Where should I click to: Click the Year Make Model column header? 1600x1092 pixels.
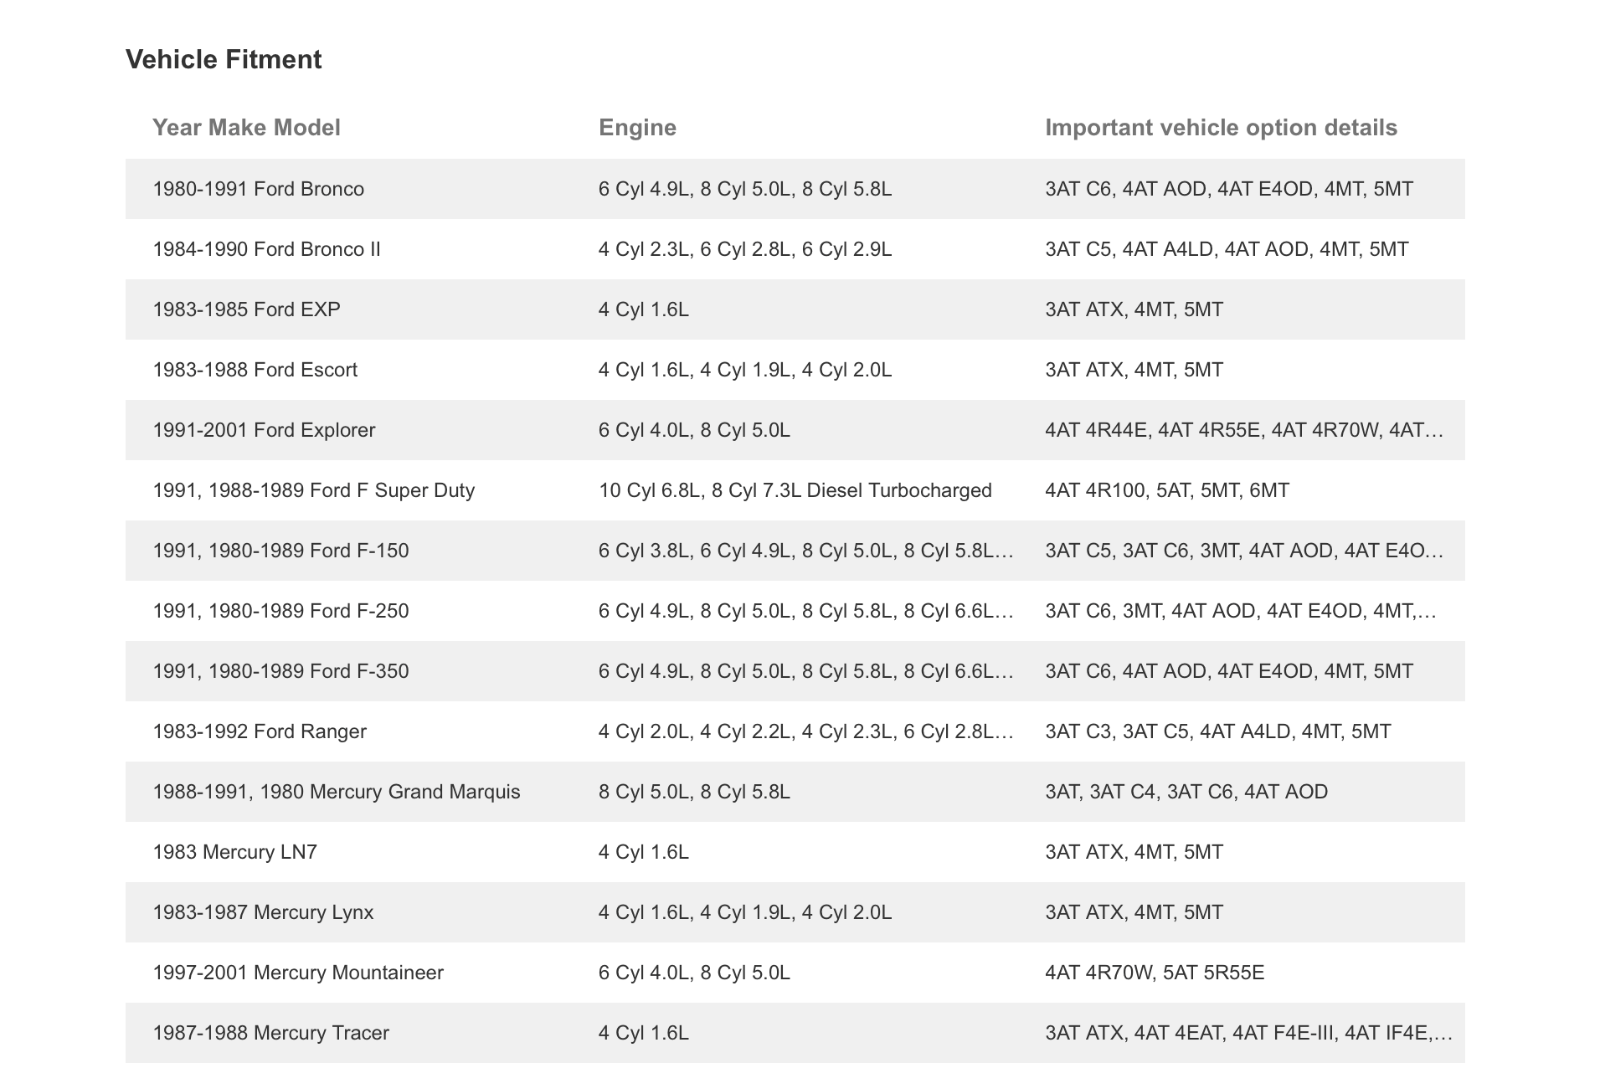click(246, 128)
